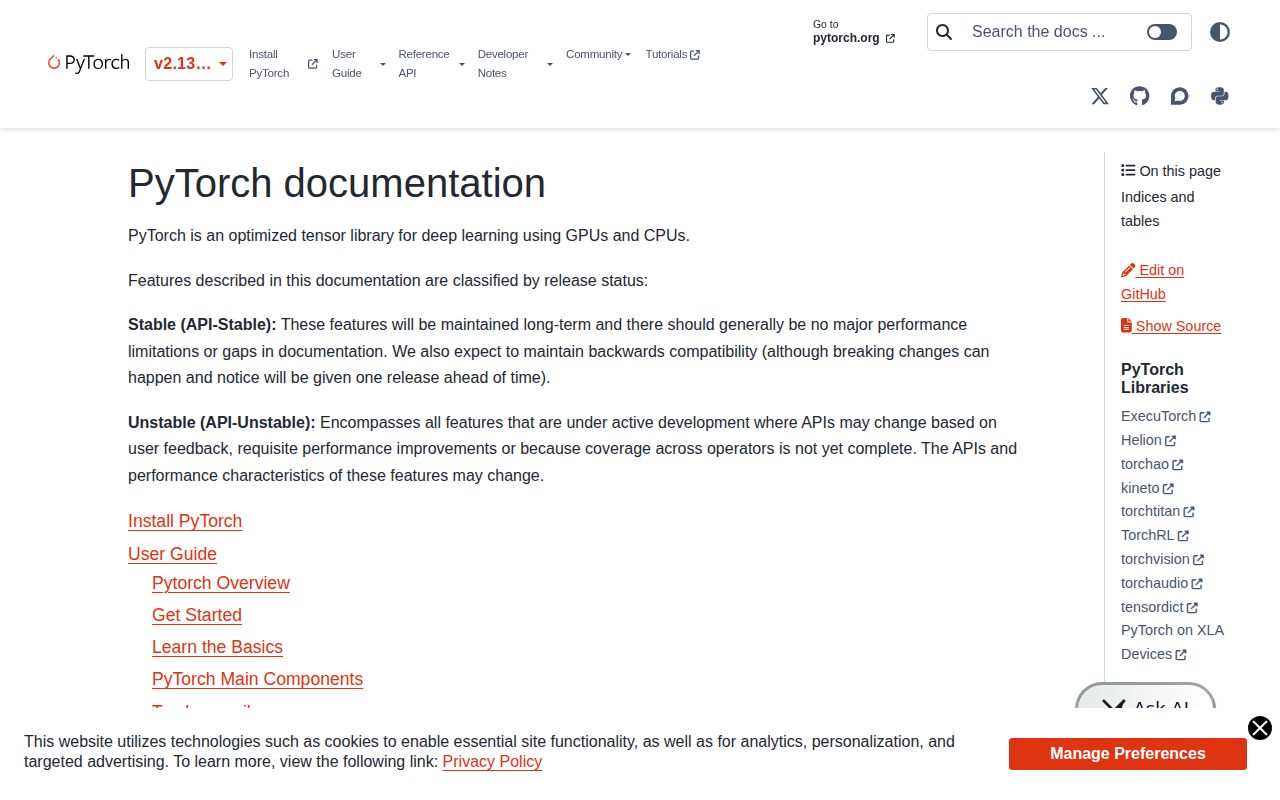Image resolution: width=1280 pixels, height=800 pixels.
Task: Toggle the switch in the search bar
Action: pyautogui.click(x=1162, y=32)
